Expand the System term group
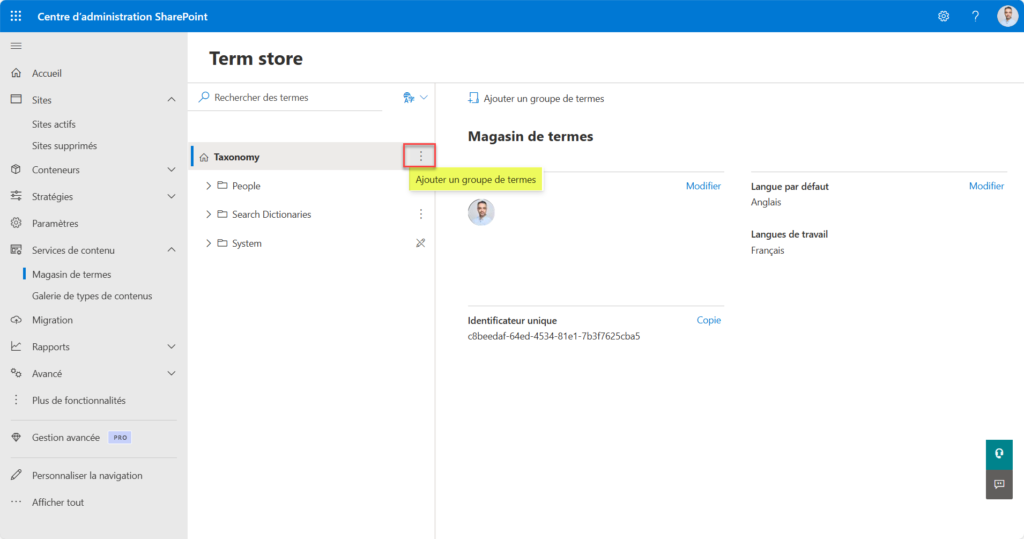Screen dimensions: 1024x539 [x=208, y=243]
